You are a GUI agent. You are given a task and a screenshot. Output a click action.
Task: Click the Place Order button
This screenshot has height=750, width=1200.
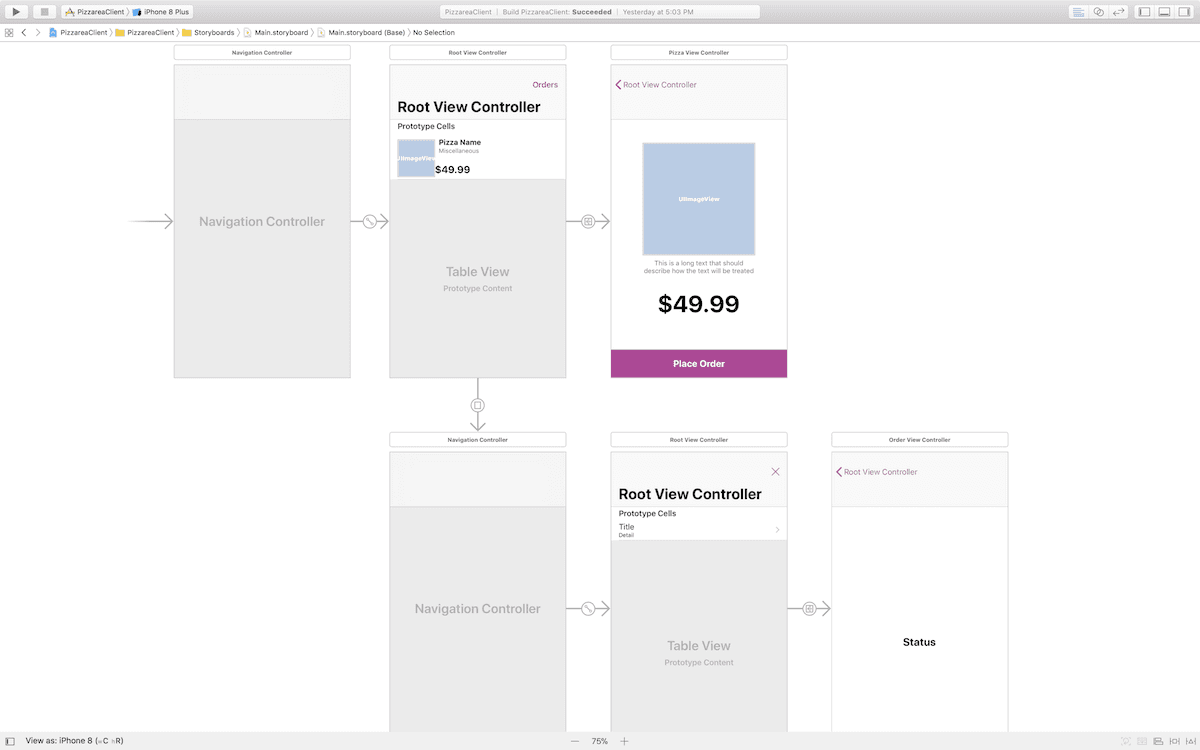click(x=698, y=364)
